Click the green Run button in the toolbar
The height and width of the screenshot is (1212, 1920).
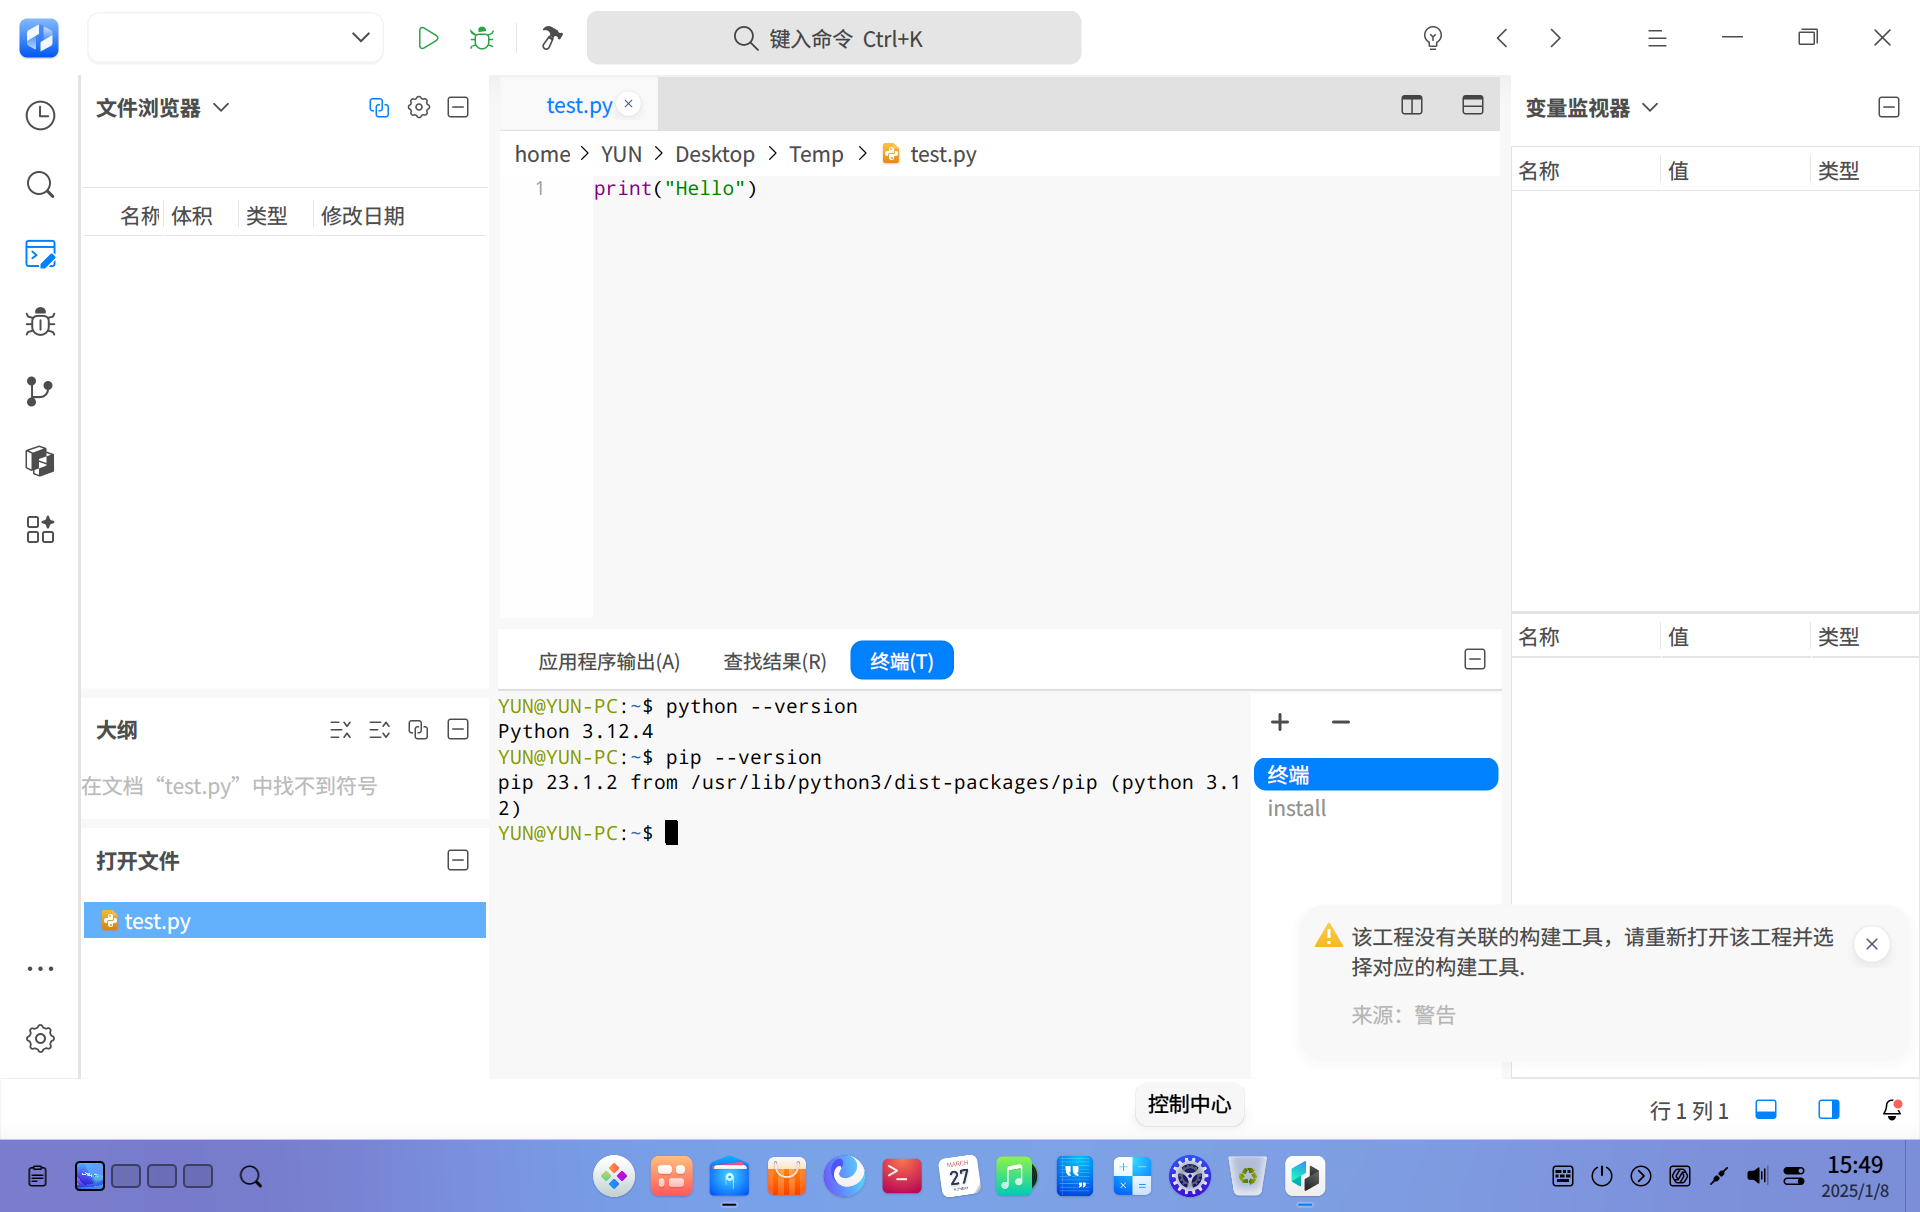(x=428, y=38)
